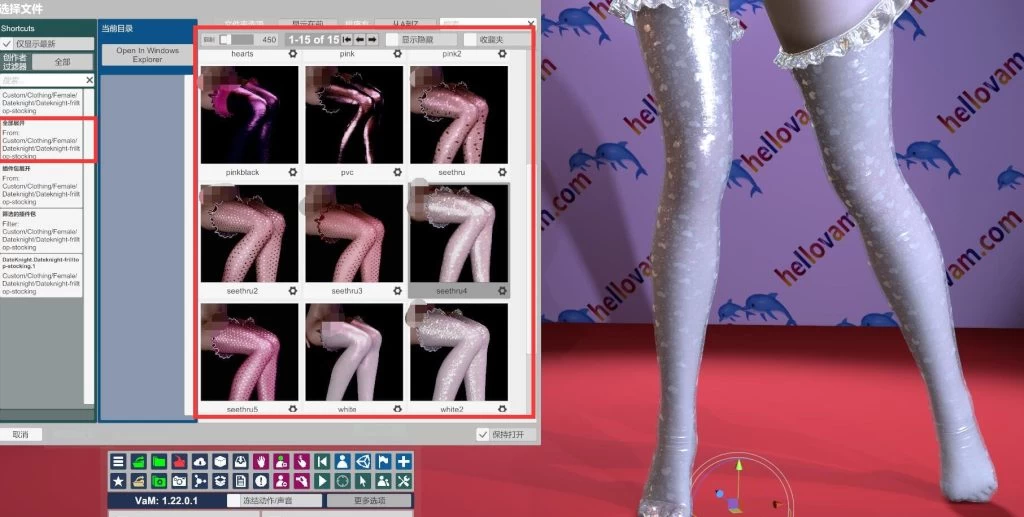Click the wrench and screwdriver tools icon
Image resolution: width=1024 pixels, height=517 pixels.
403,481
